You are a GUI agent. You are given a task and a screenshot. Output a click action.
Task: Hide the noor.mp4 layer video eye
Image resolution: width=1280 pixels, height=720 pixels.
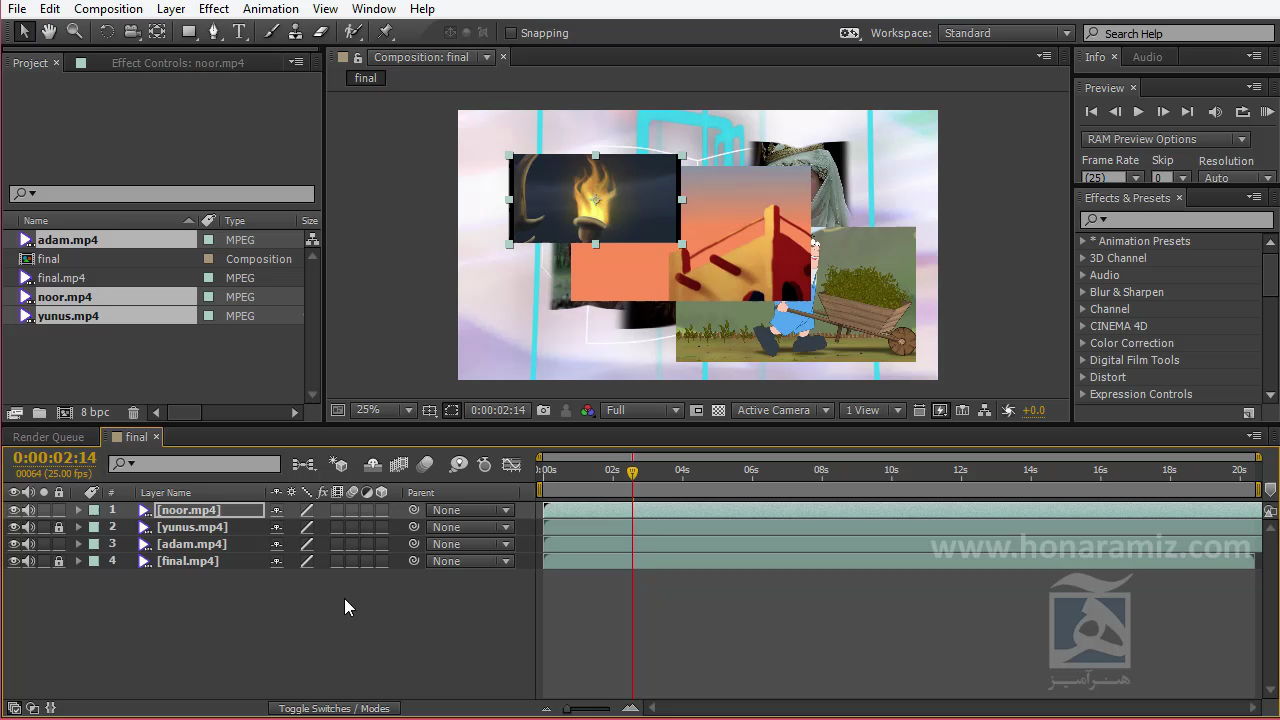pos(14,510)
